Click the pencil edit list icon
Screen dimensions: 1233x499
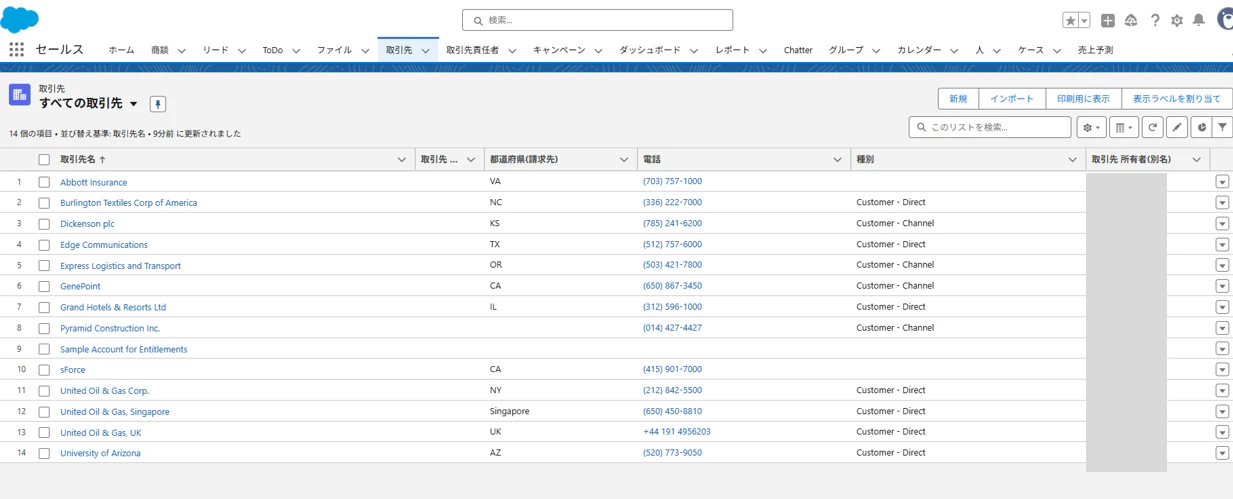1177,127
